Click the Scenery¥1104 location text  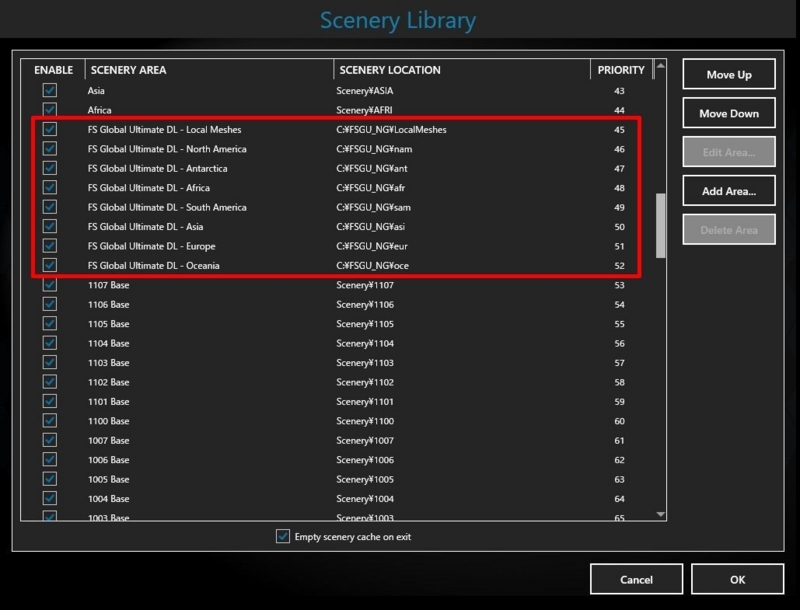pyautogui.click(x=365, y=343)
